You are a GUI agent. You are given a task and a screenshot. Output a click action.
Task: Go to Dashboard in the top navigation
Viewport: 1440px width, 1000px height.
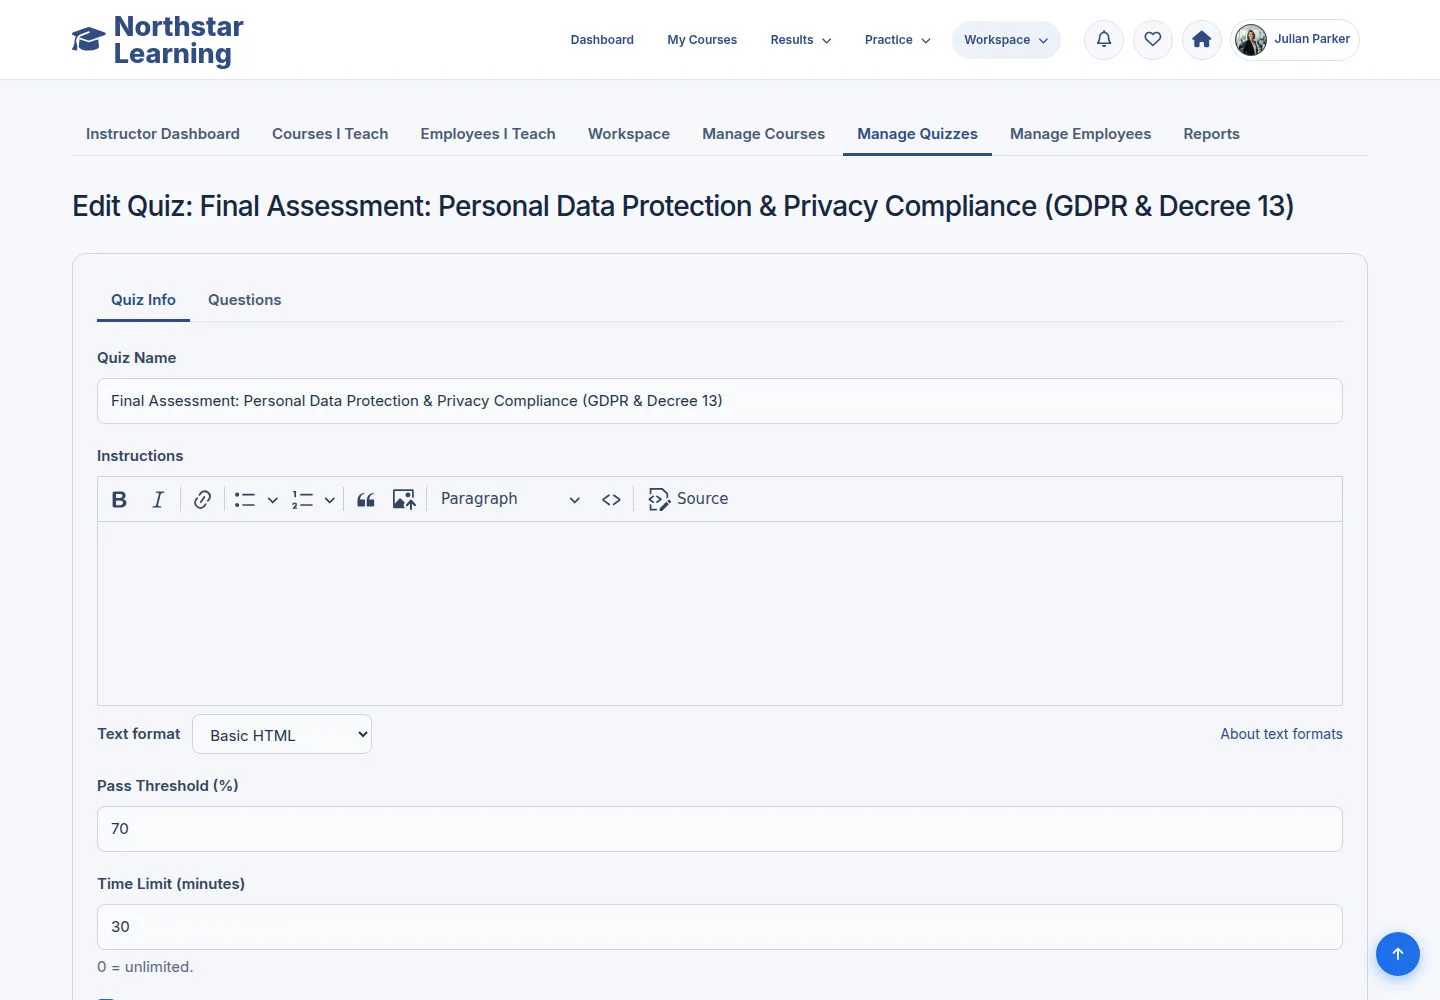(602, 40)
